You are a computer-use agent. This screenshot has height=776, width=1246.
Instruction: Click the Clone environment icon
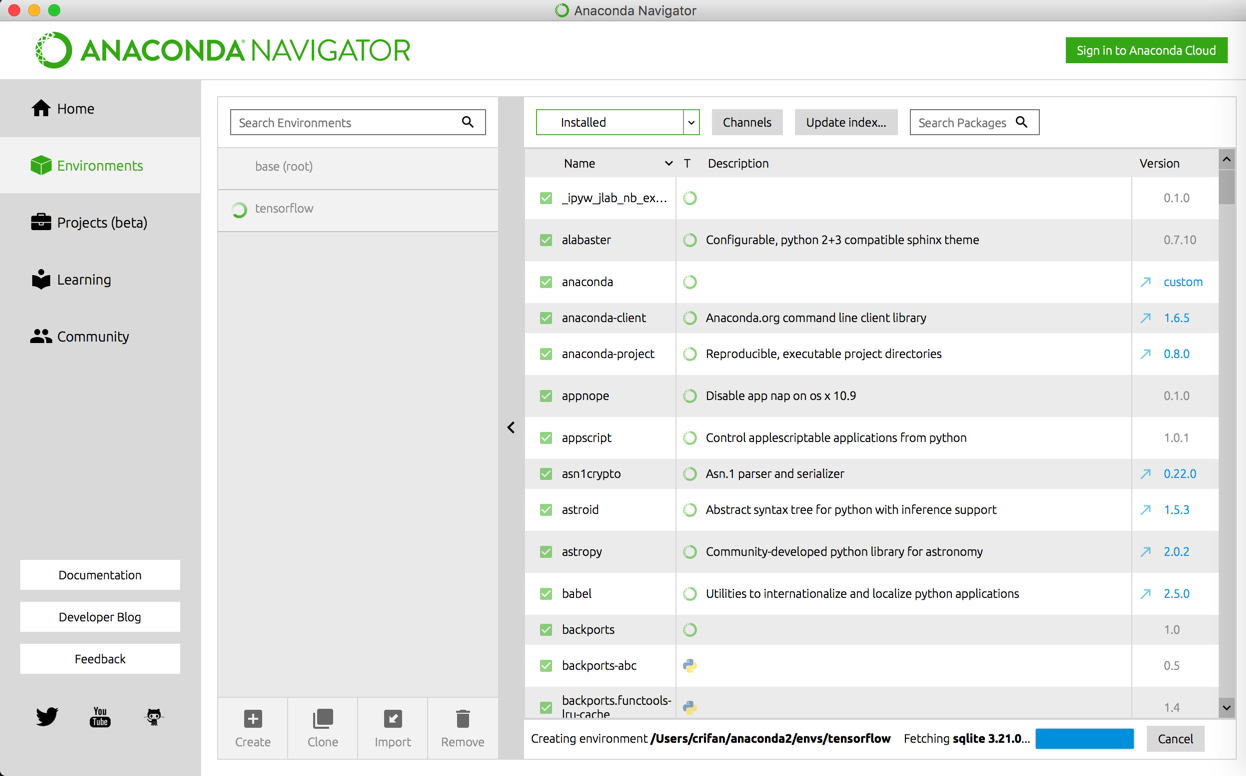(323, 719)
